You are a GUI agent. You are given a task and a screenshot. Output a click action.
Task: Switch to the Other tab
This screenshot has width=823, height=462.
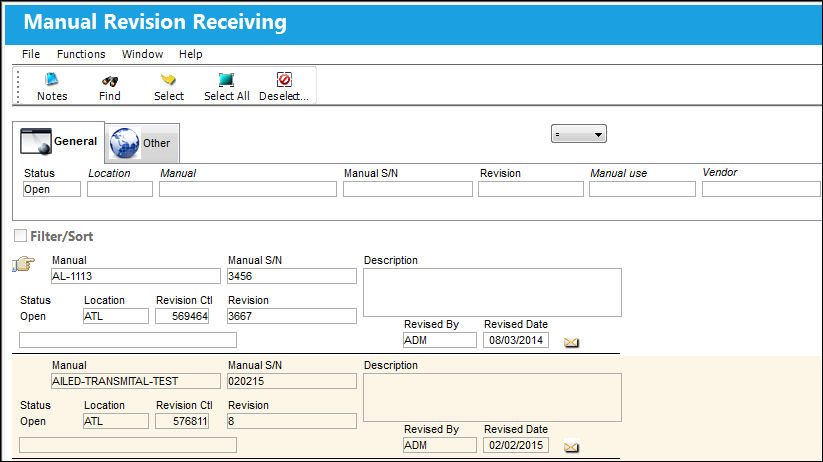tap(142, 143)
